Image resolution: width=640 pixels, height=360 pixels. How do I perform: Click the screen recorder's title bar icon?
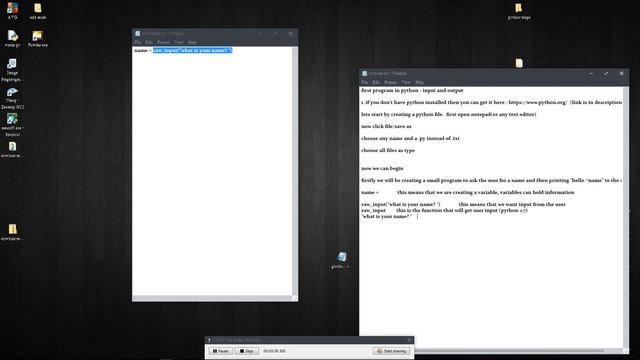pyautogui.click(x=209, y=340)
